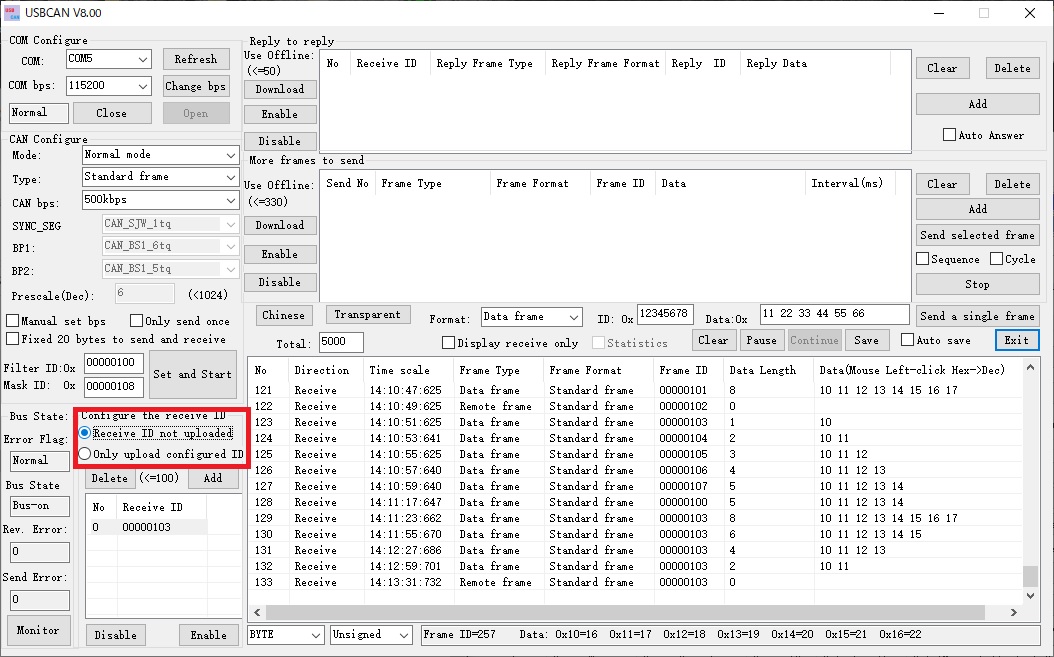The image size is (1054, 657).
Task: Click Send a single frame
Action: click(x=977, y=315)
